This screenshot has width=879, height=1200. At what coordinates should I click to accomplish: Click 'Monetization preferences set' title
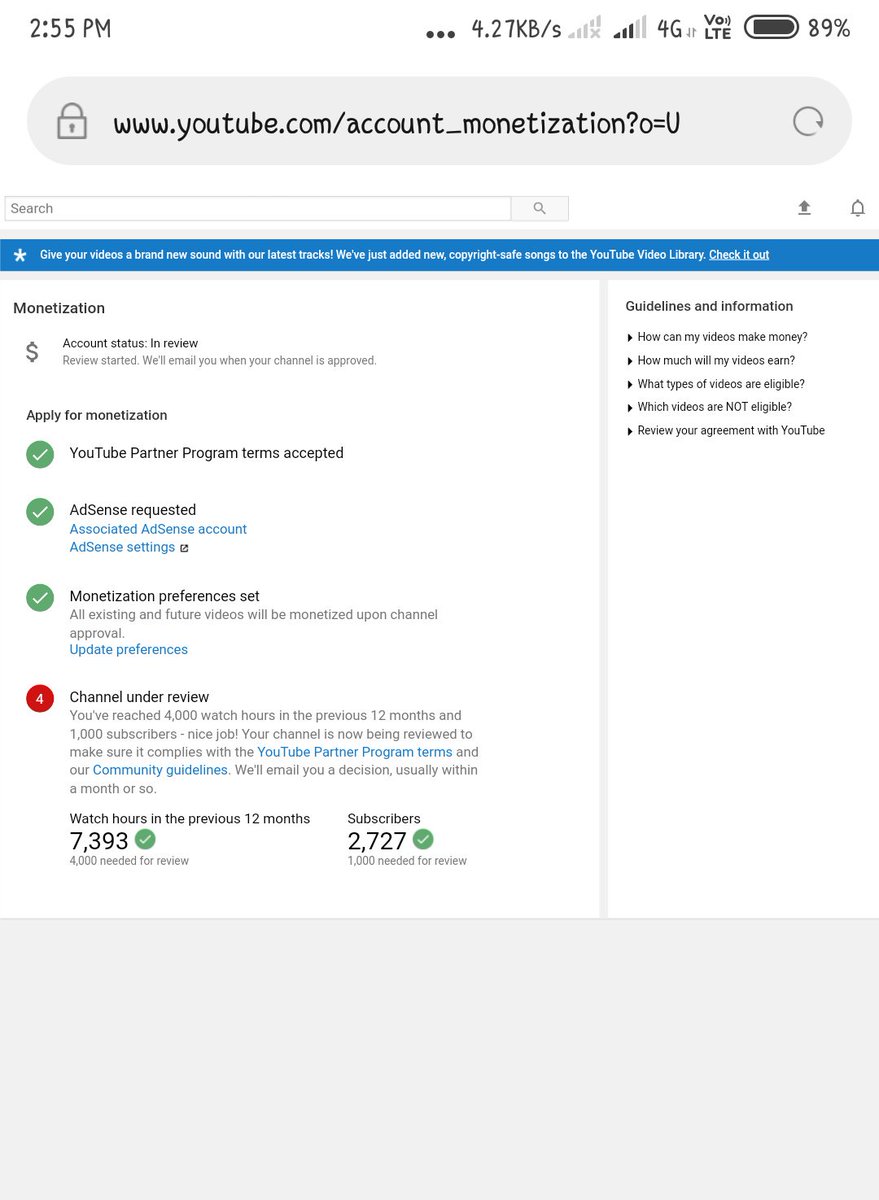pyautogui.click(x=164, y=596)
